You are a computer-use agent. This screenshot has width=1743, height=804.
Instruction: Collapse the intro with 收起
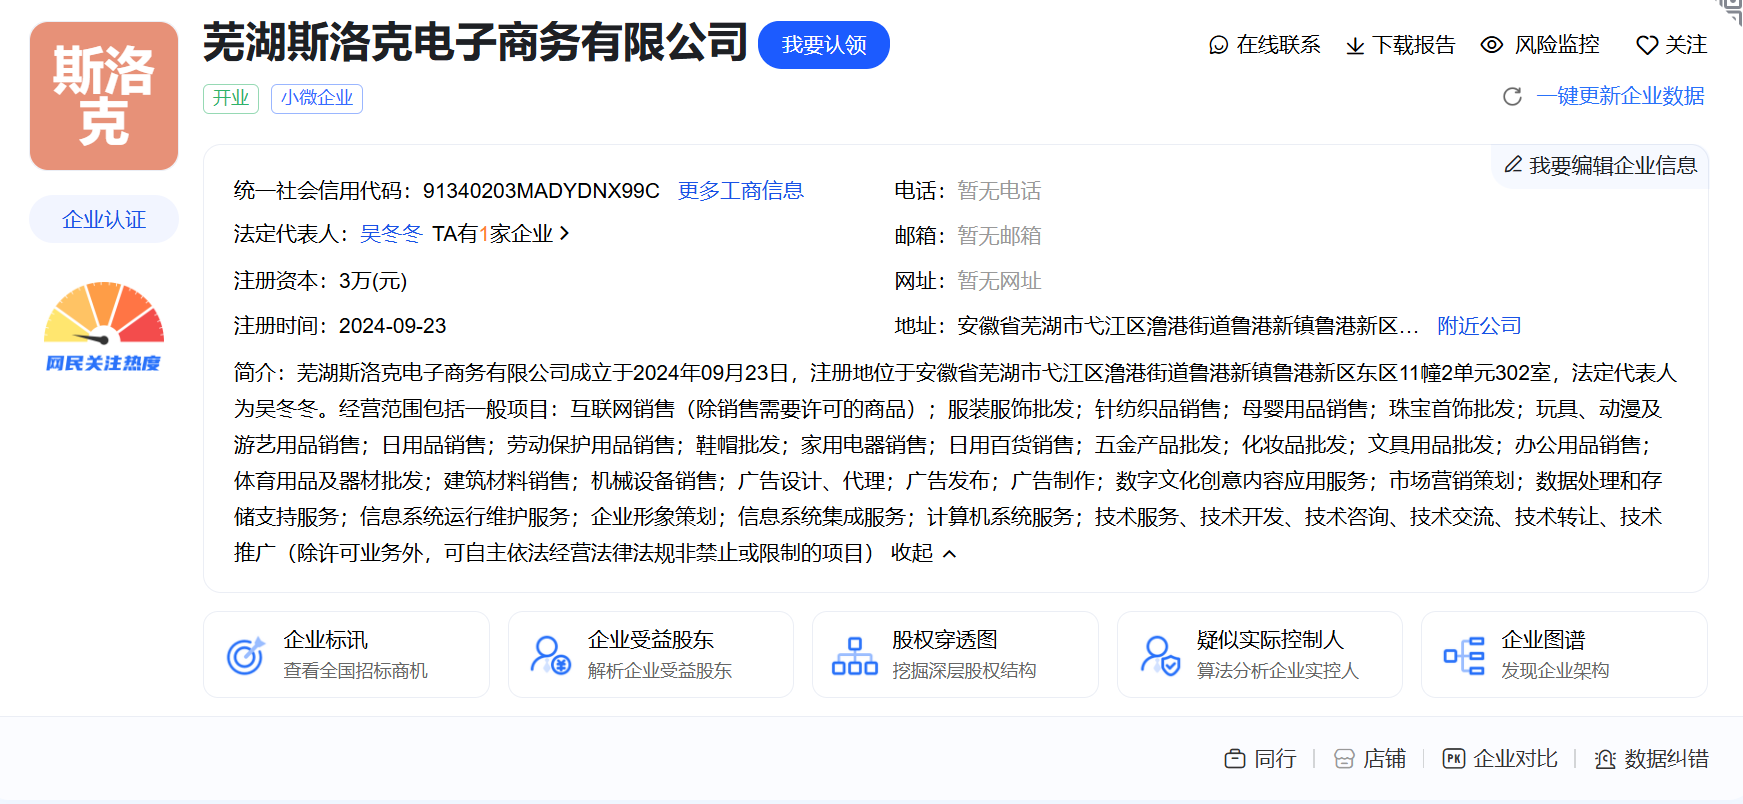[x=923, y=553]
